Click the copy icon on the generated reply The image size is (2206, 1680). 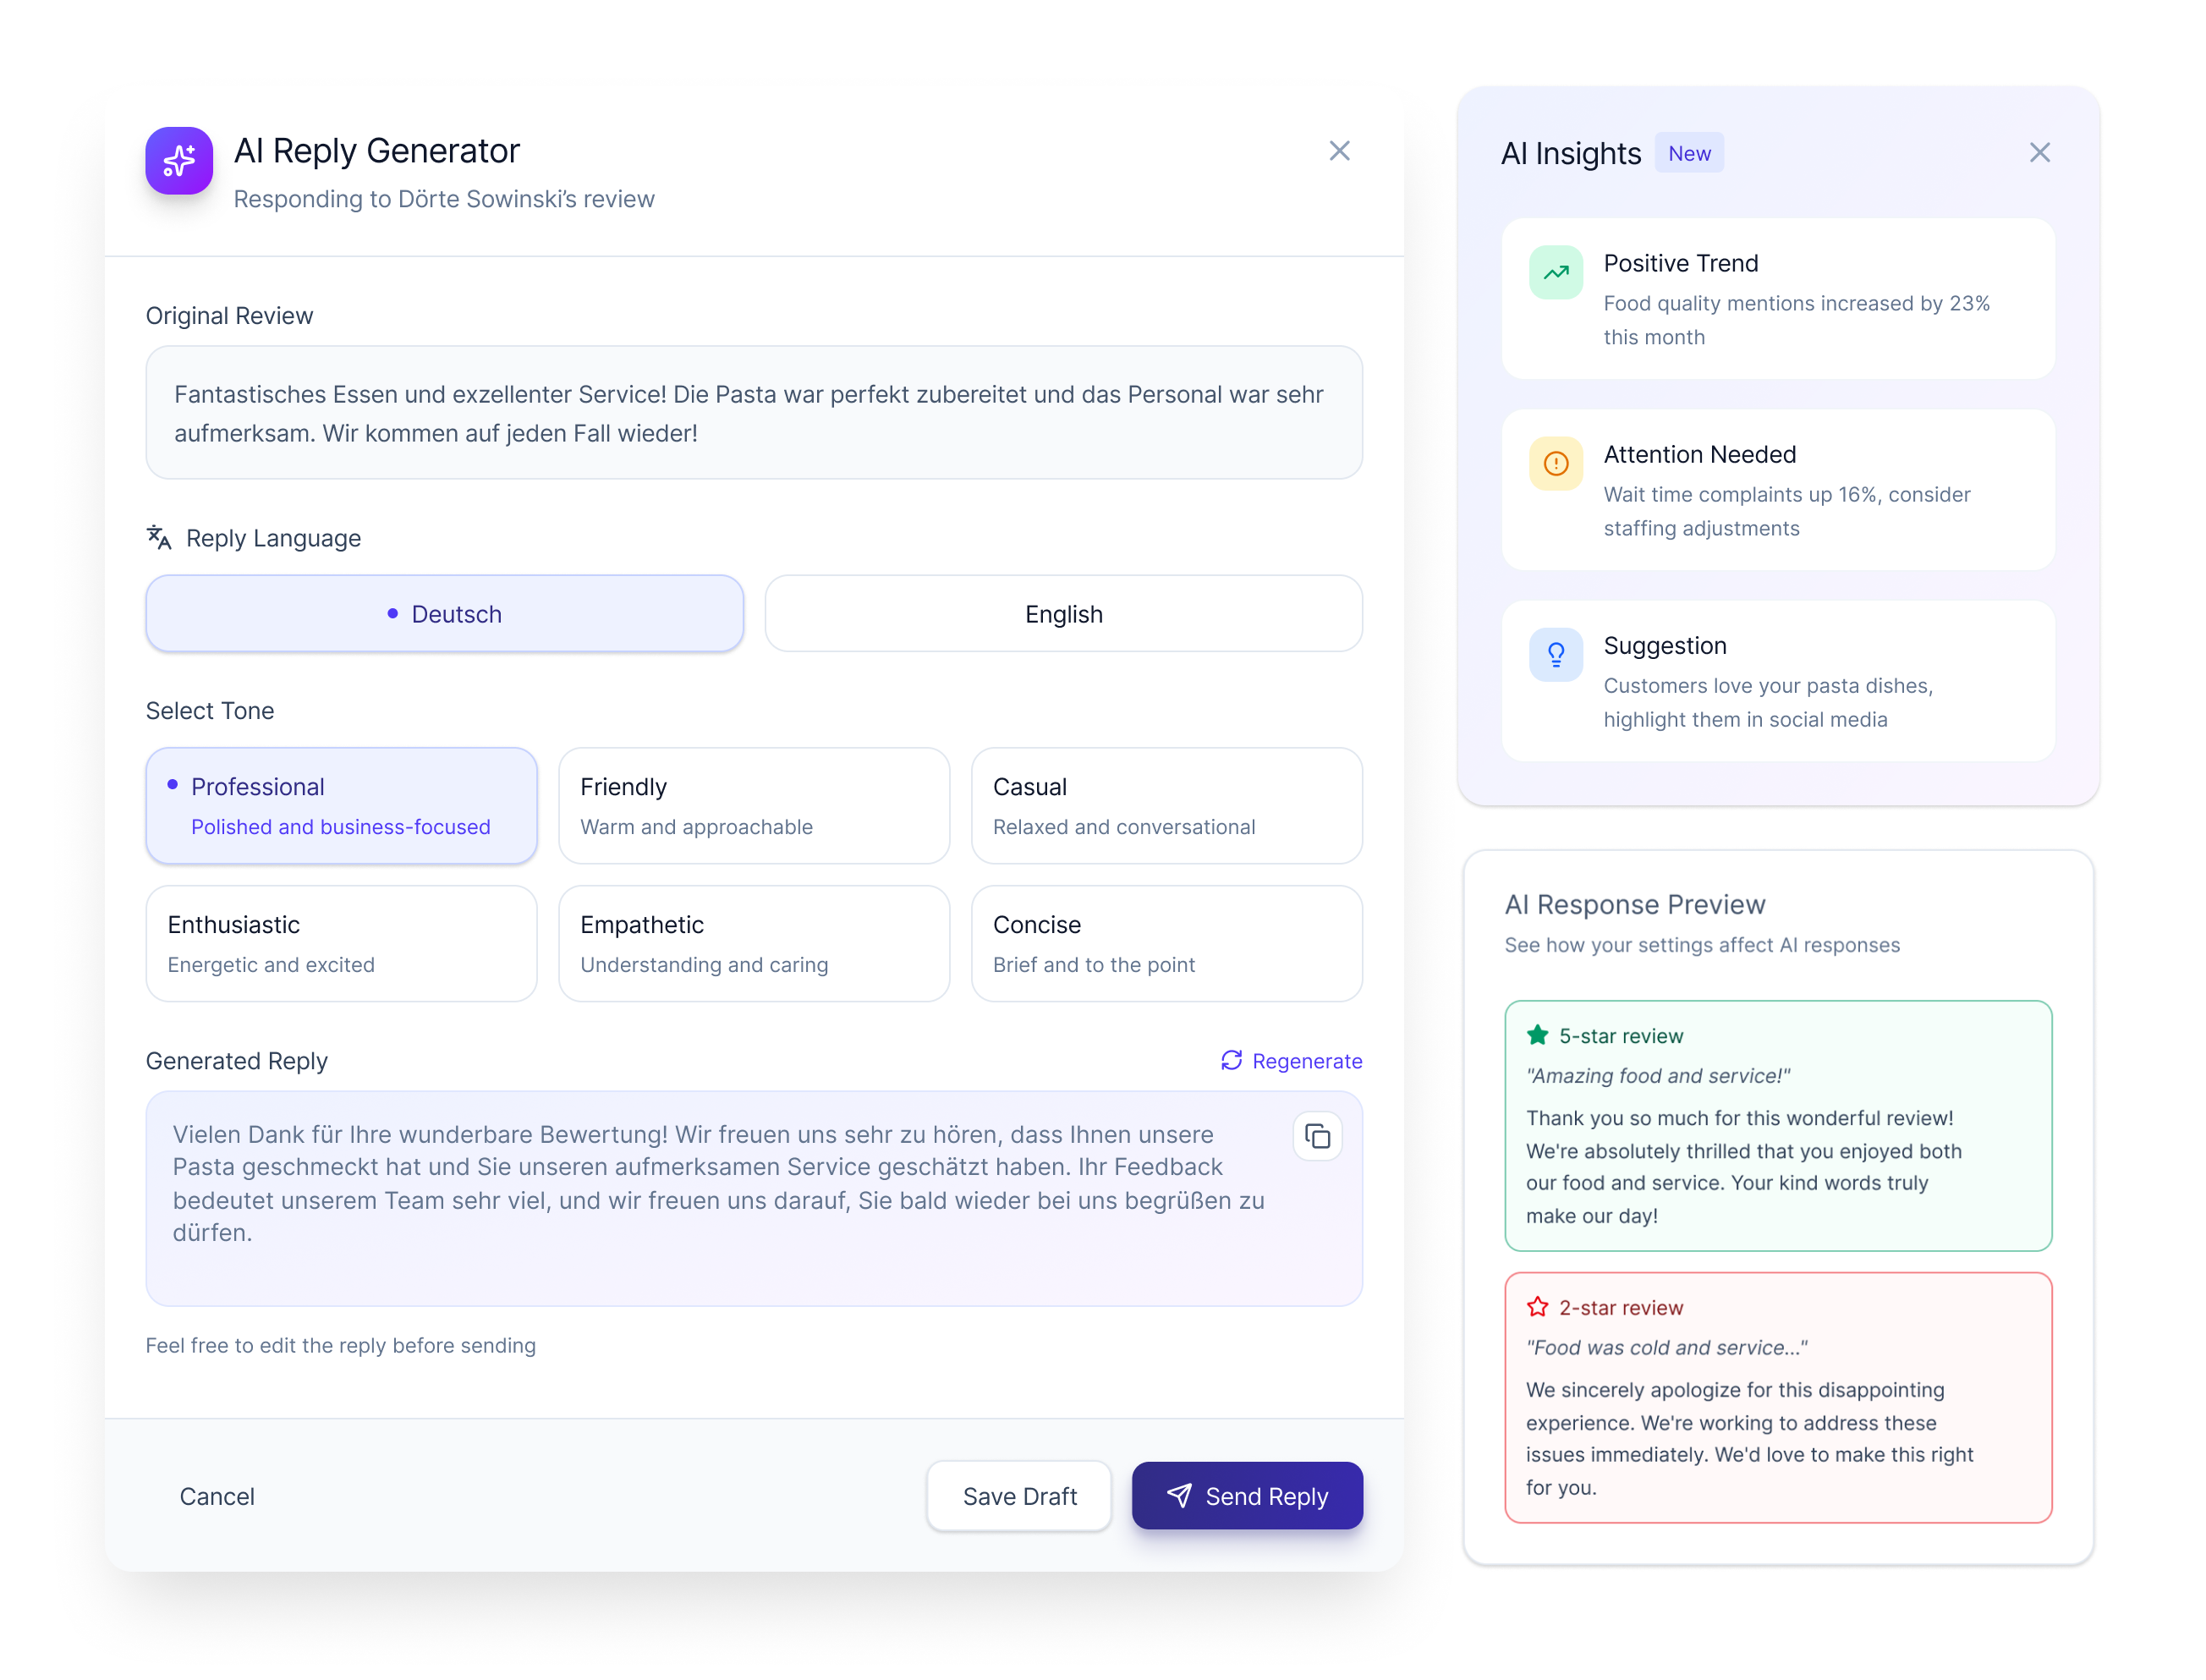[1318, 1137]
